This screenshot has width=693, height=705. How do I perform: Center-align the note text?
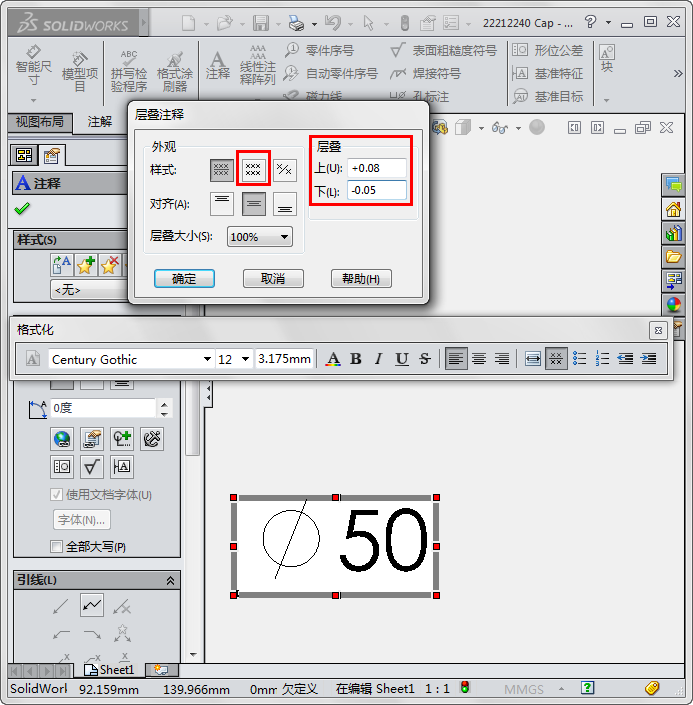point(479,359)
